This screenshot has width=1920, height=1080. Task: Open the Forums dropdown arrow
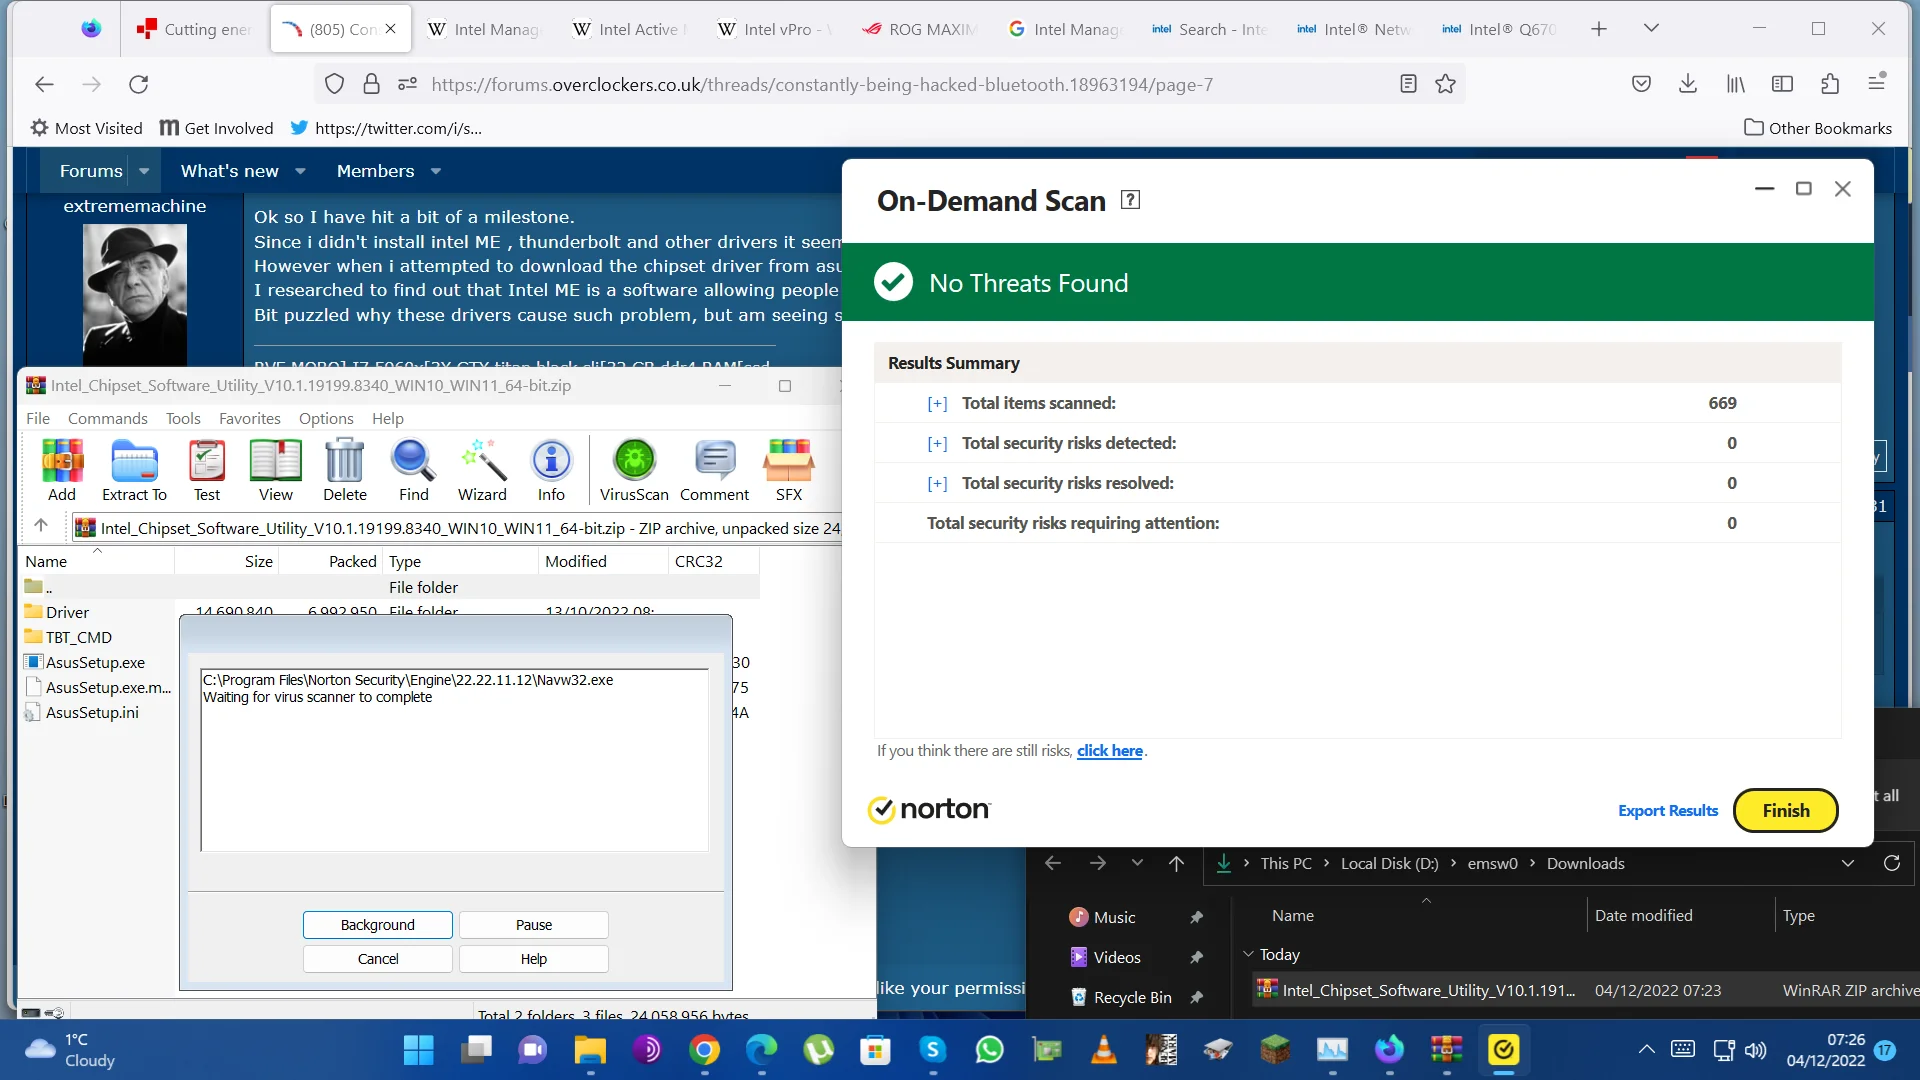(144, 172)
